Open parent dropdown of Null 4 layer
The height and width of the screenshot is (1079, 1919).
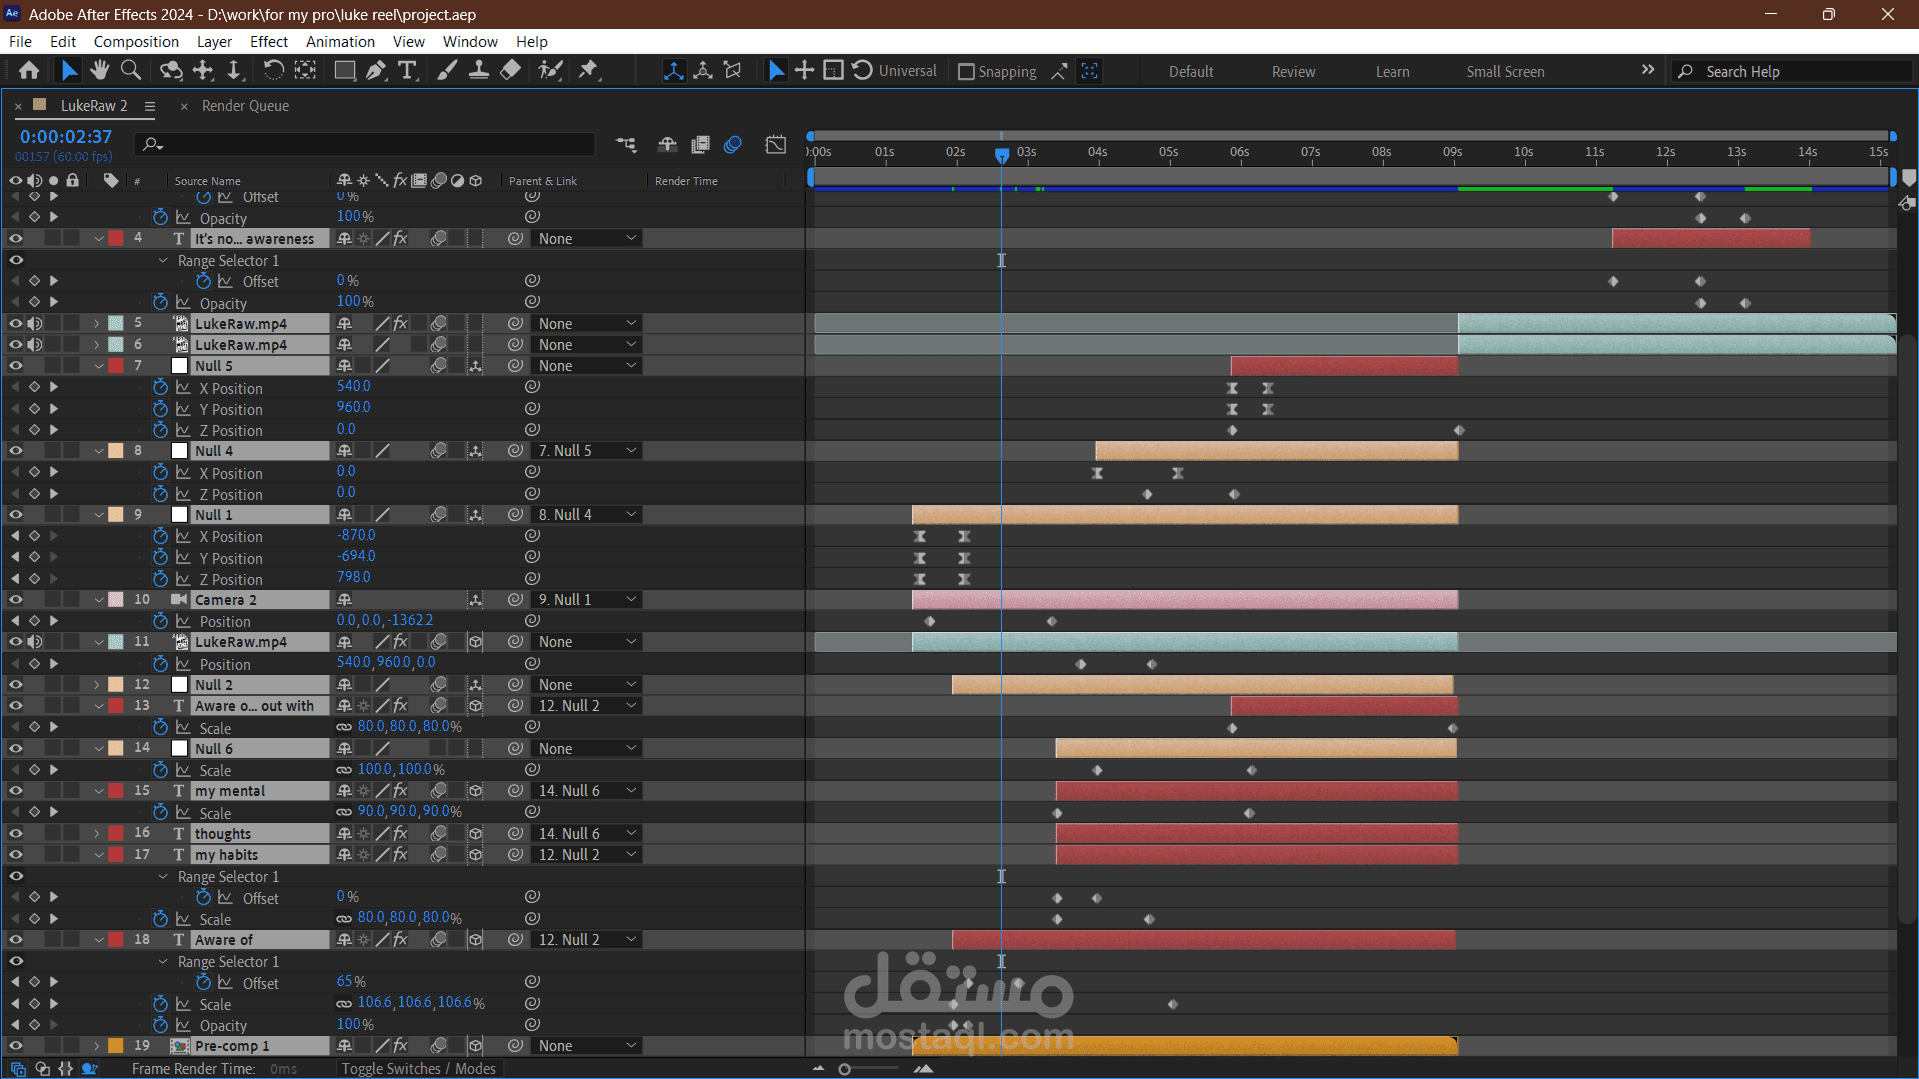coord(586,451)
